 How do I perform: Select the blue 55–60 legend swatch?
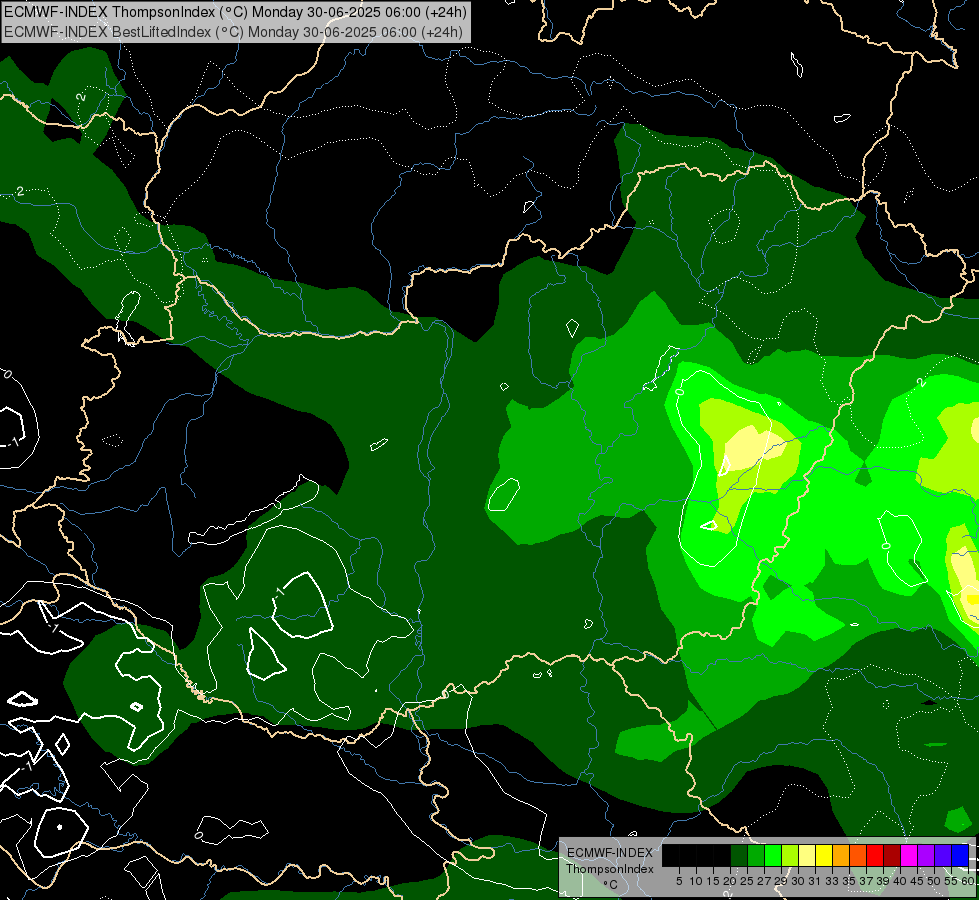(x=960, y=855)
